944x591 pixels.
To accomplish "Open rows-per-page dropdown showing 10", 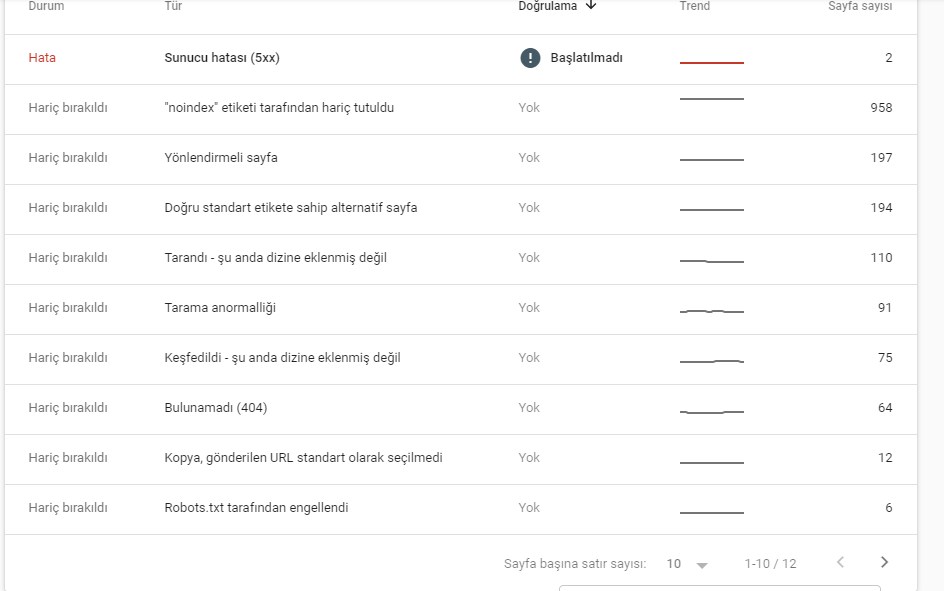I will [686, 564].
